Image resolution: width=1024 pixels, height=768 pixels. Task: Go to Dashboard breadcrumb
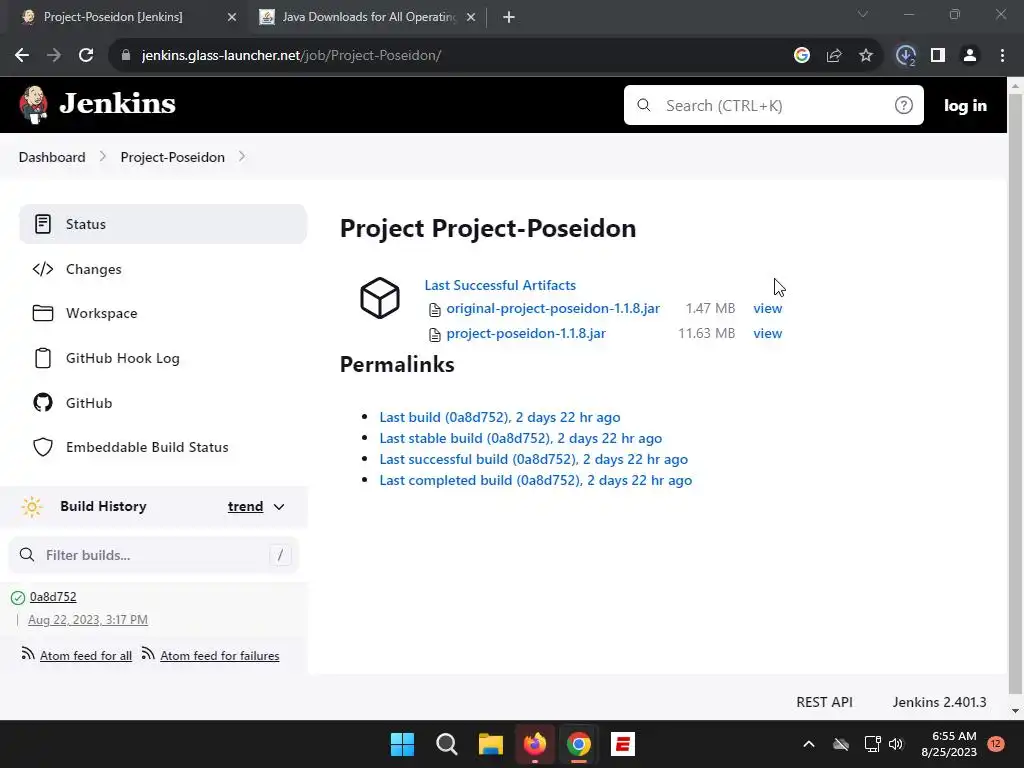(52, 157)
